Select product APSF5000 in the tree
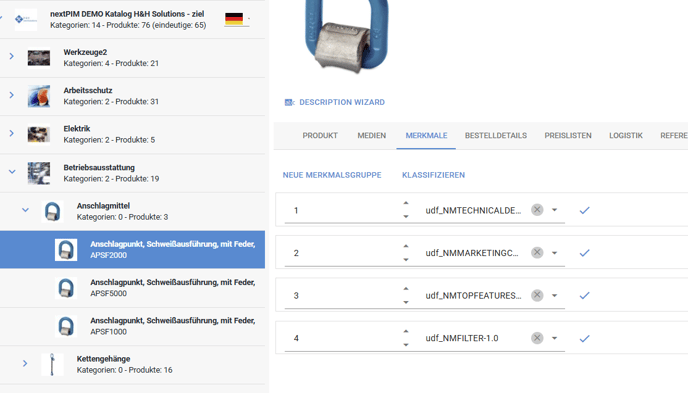The height and width of the screenshot is (393, 688). point(133,288)
